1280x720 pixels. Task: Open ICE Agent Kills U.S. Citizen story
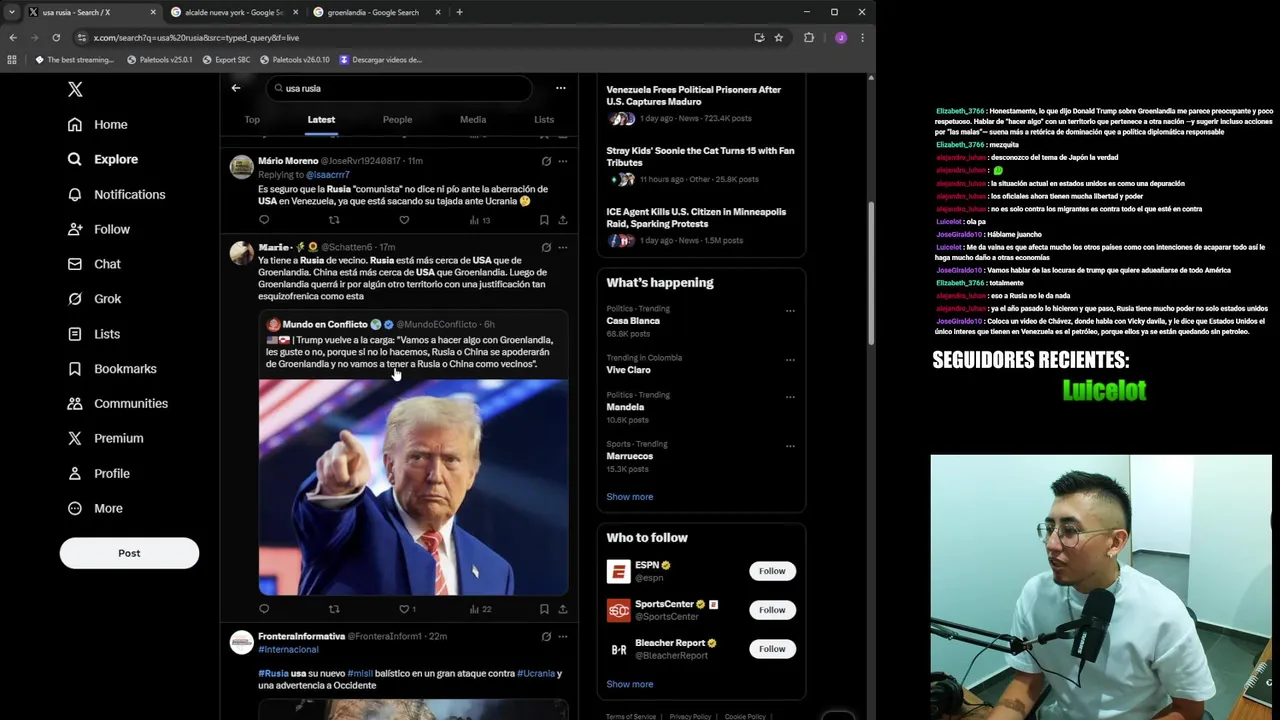pyautogui.click(x=701, y=225)
